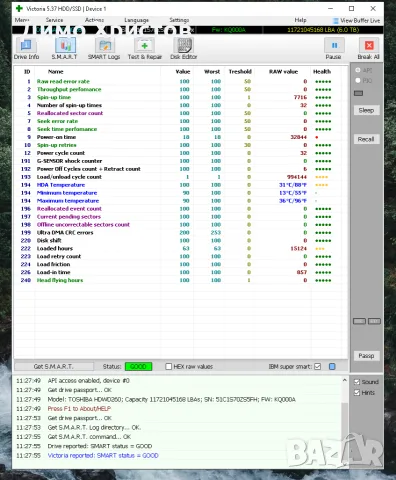Screen dimensions: 396x480
Task: Open the Drive Info panel
Action: pyautogui.click(x=26, y=49)
